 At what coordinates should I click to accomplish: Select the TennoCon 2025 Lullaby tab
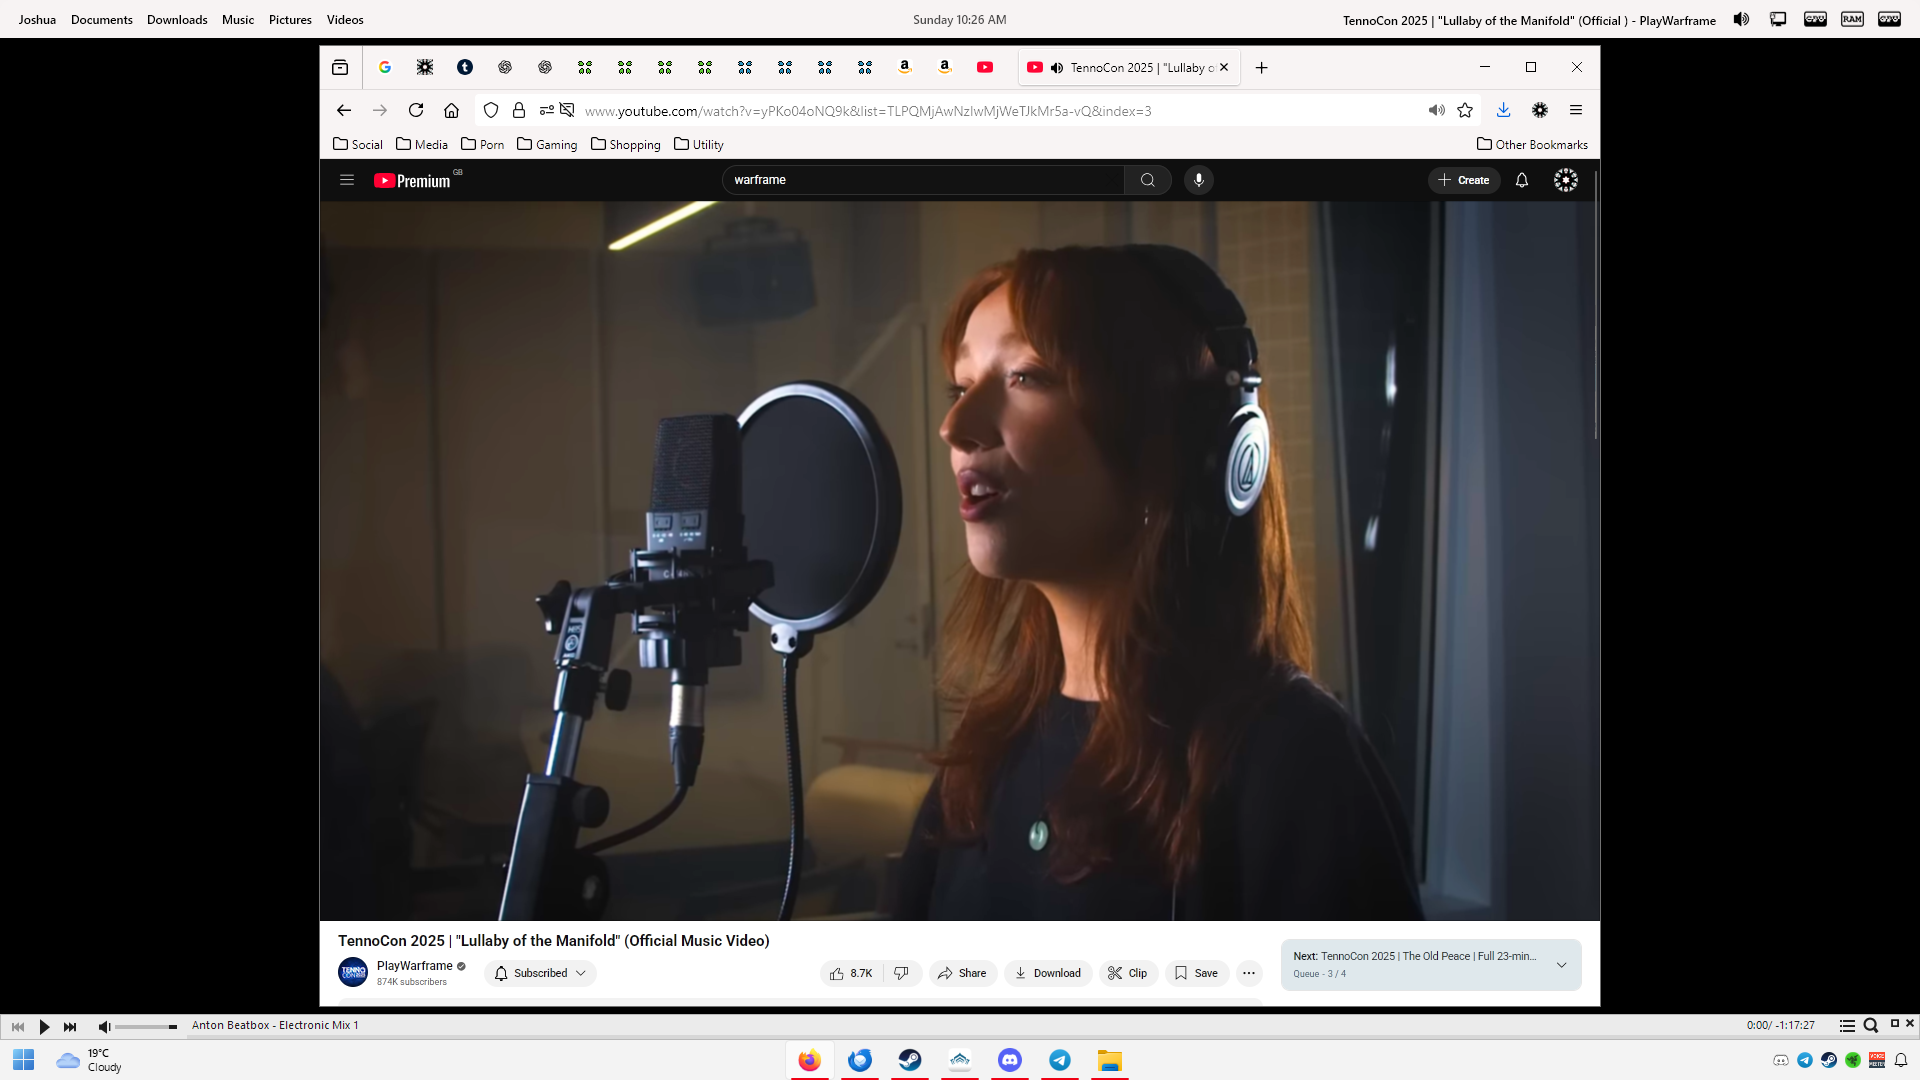click(x=1130, y=67)
